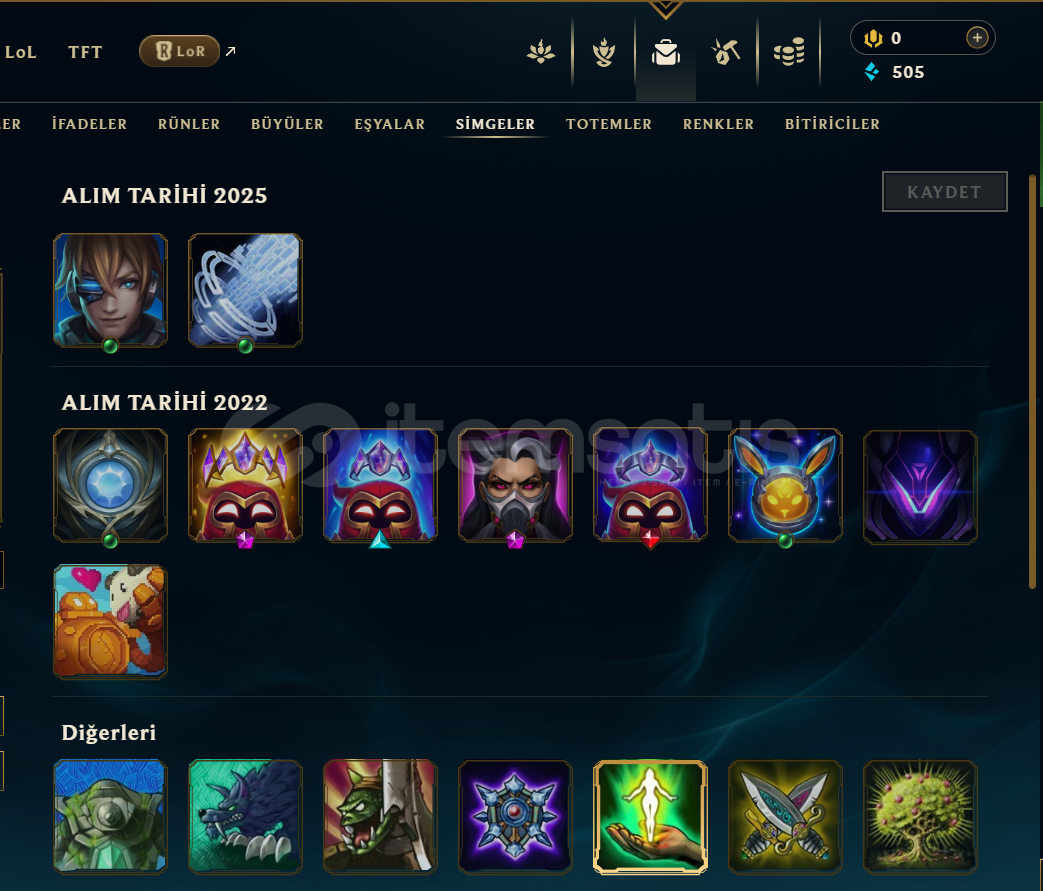1043x891 pixels.
Task: Choose the golden bunny helmet icon
Action: 785,485
